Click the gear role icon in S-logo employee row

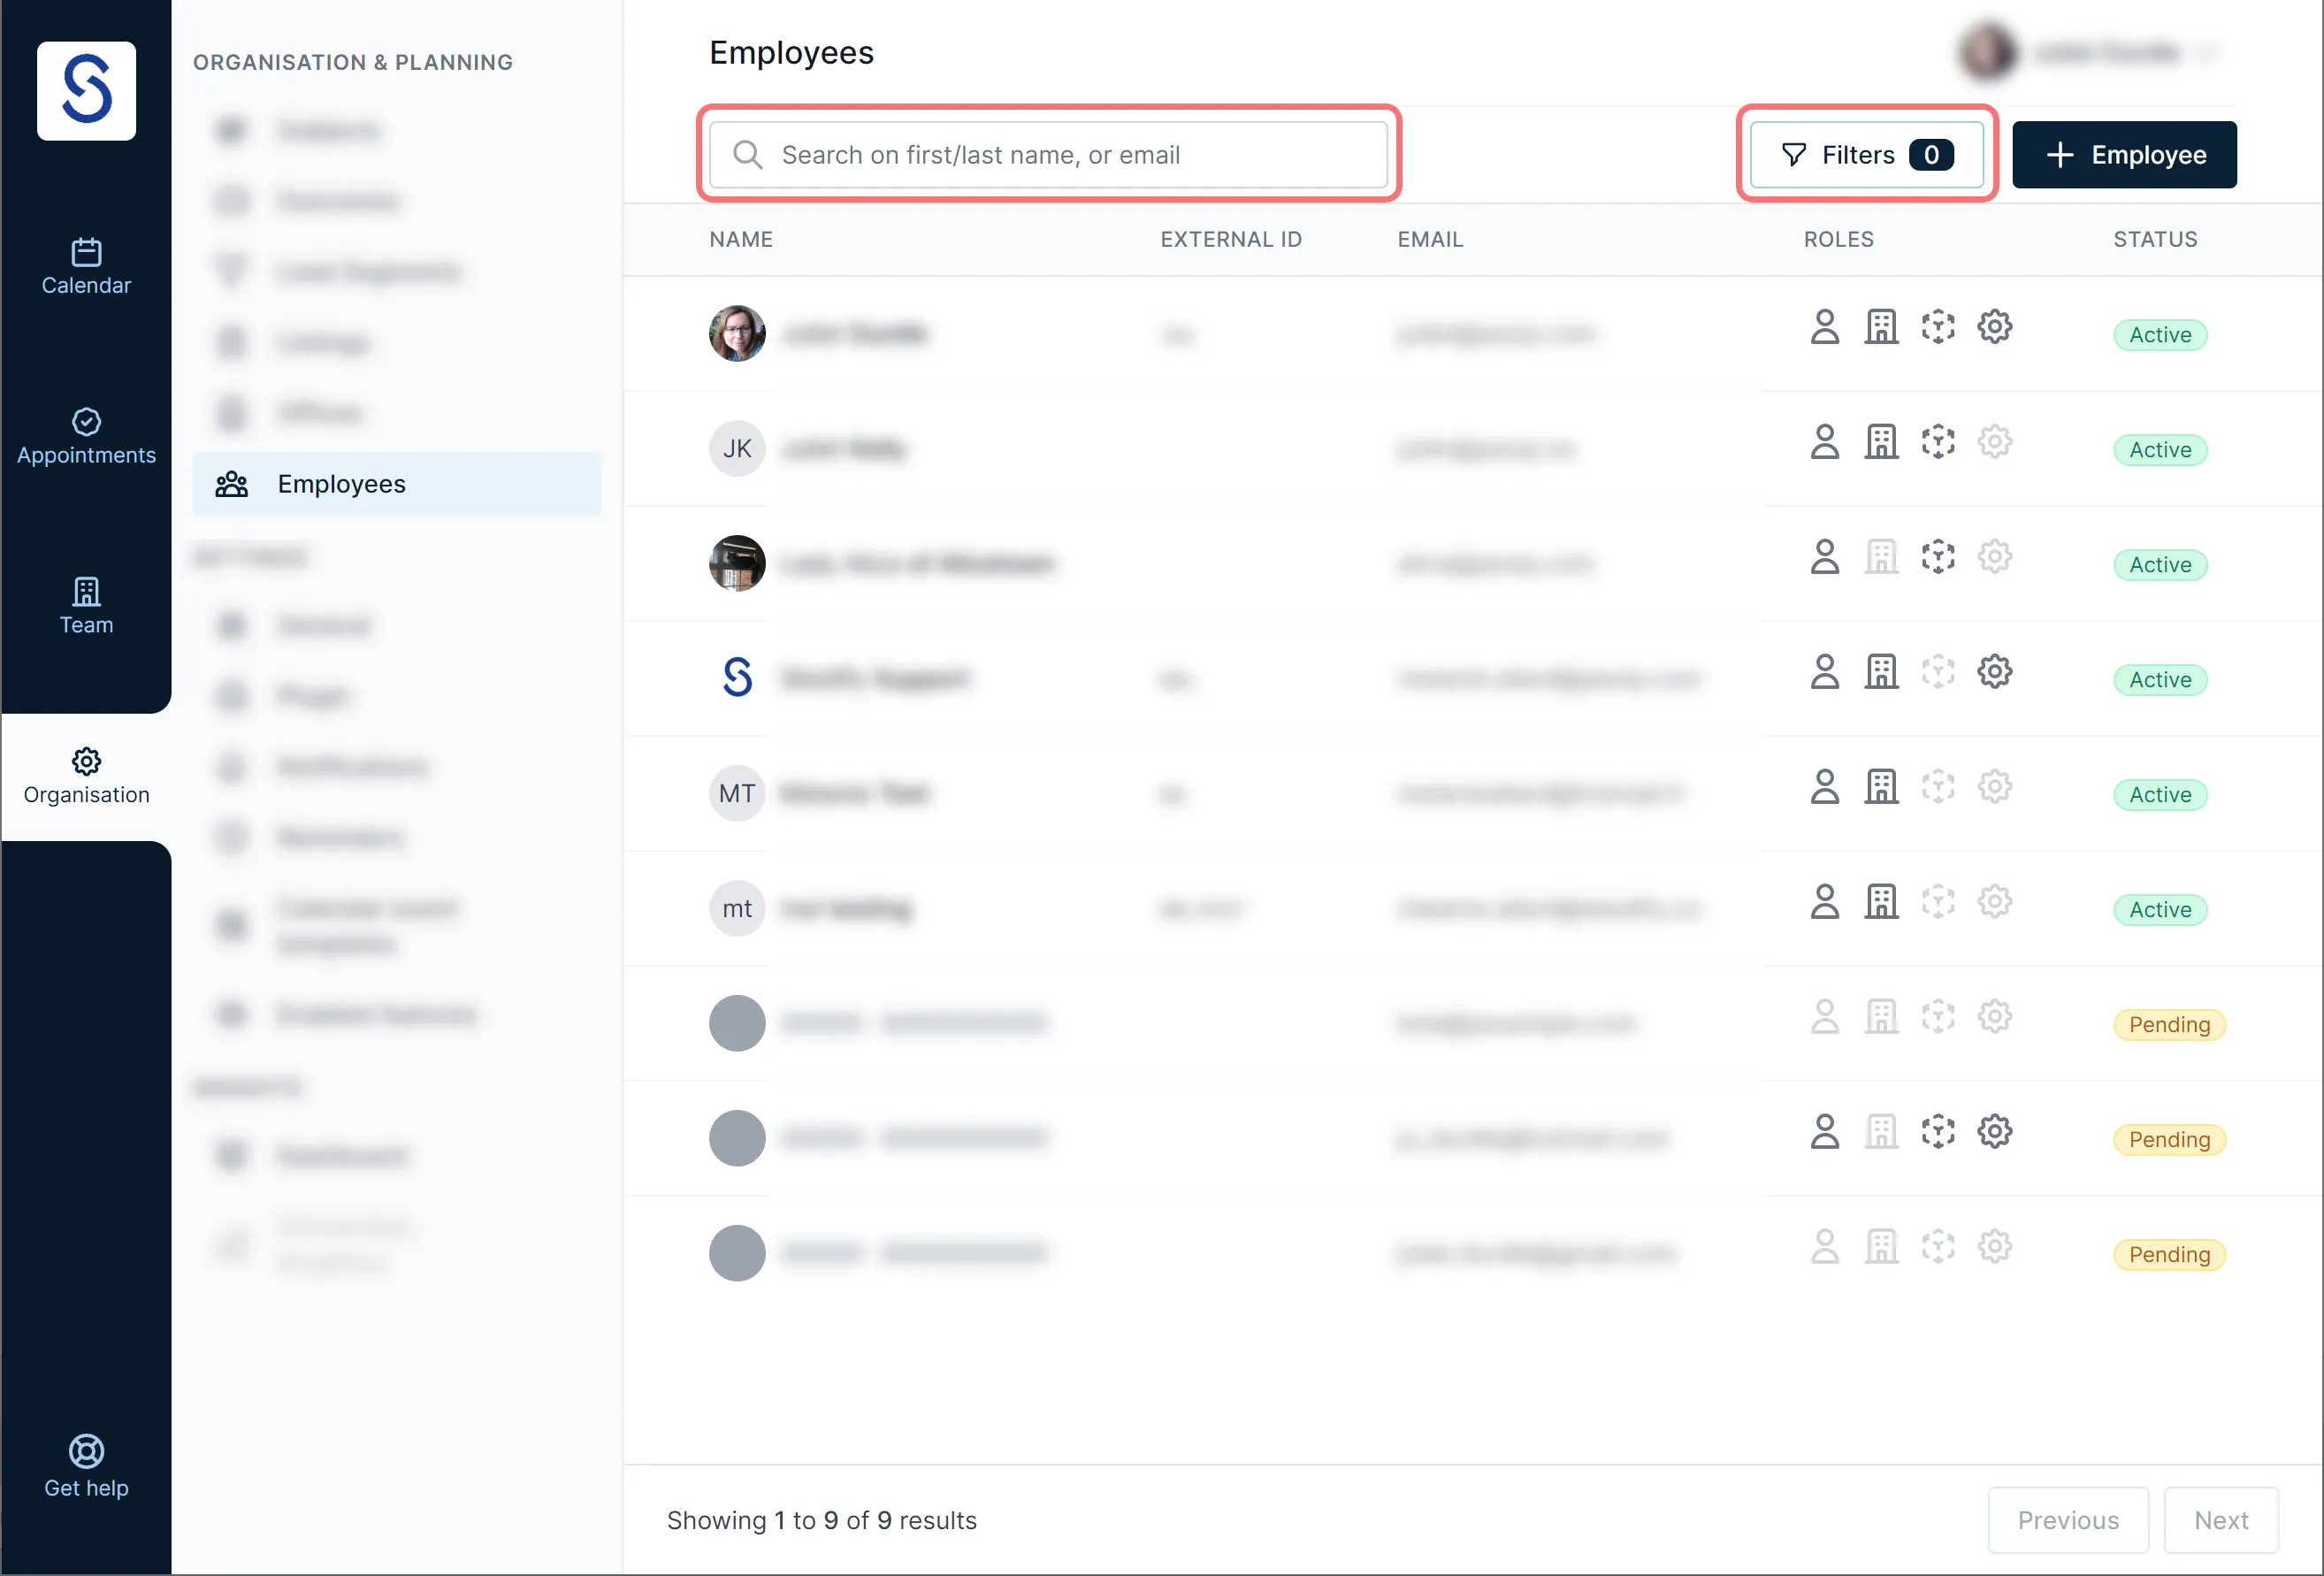coord(1994,672)
